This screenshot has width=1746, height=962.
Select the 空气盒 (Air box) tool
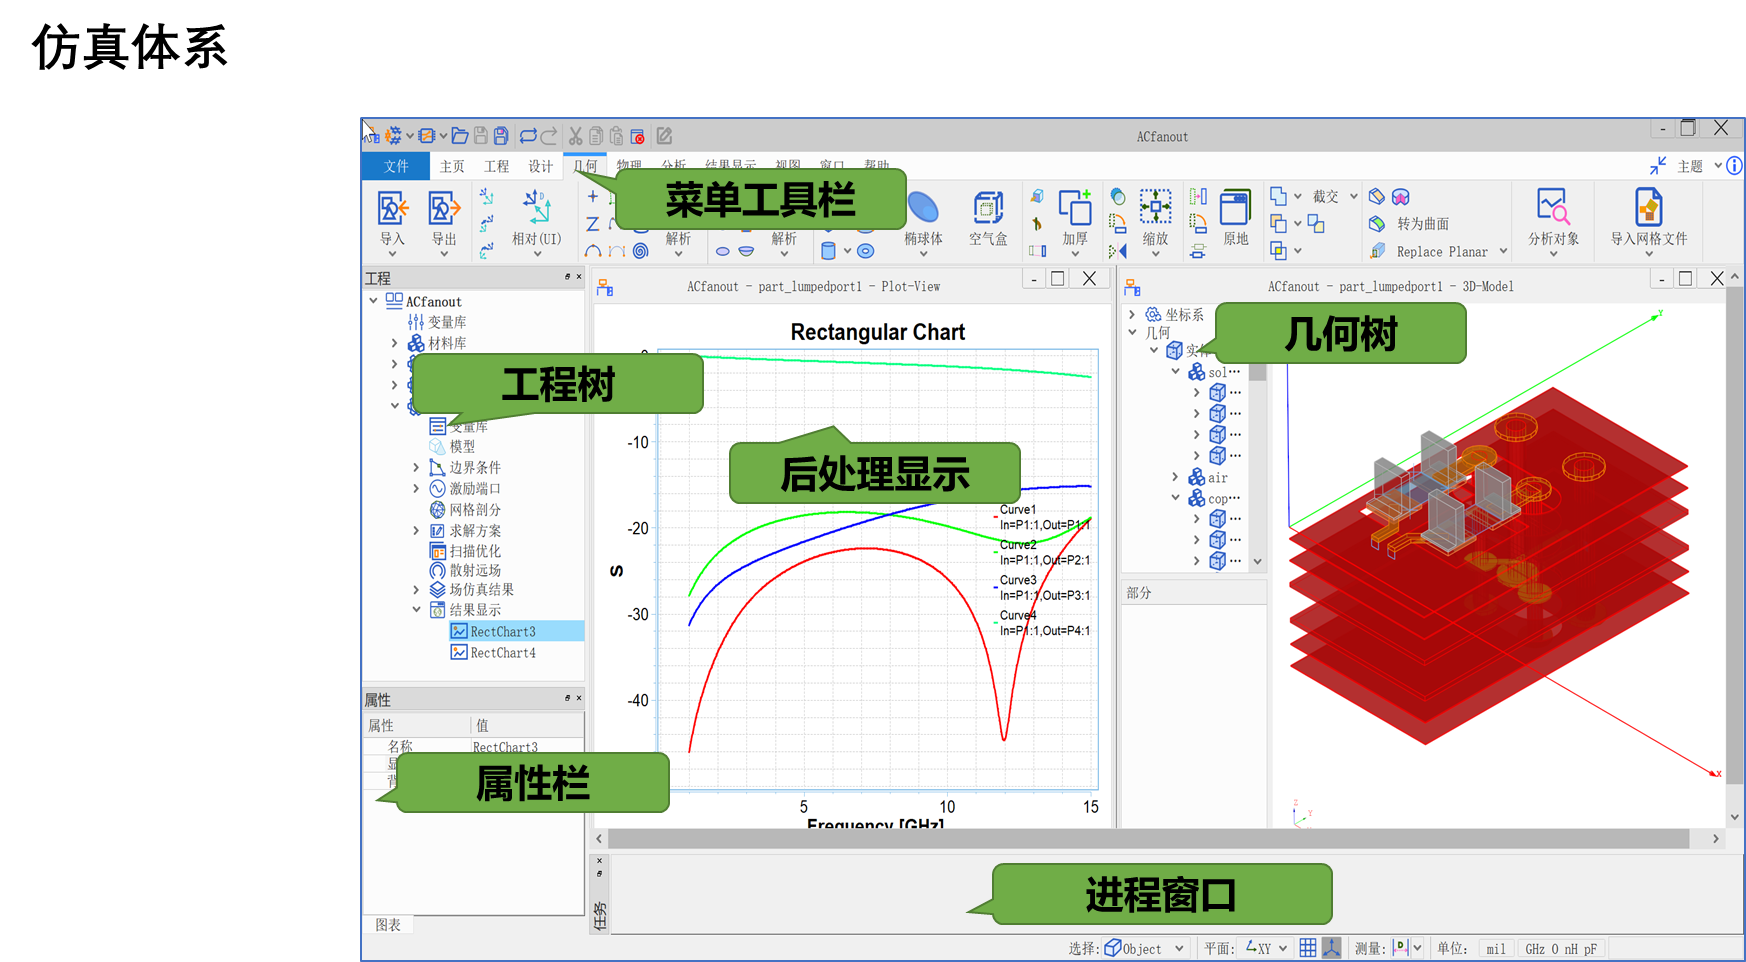click(x=988, y=209)
